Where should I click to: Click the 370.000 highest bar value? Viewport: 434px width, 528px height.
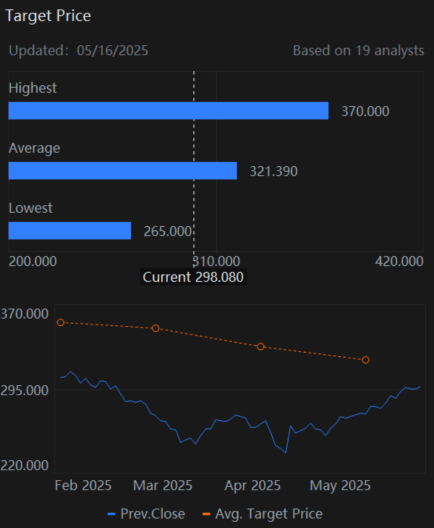[x=365, y=111]
